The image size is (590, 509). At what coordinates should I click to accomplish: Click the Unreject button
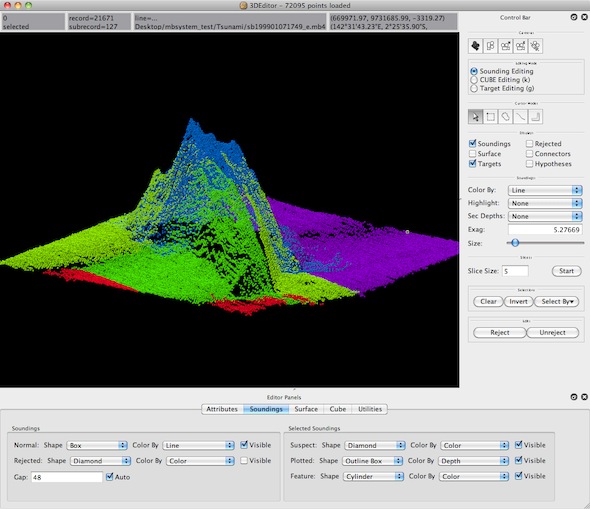(x=552, y=333)
